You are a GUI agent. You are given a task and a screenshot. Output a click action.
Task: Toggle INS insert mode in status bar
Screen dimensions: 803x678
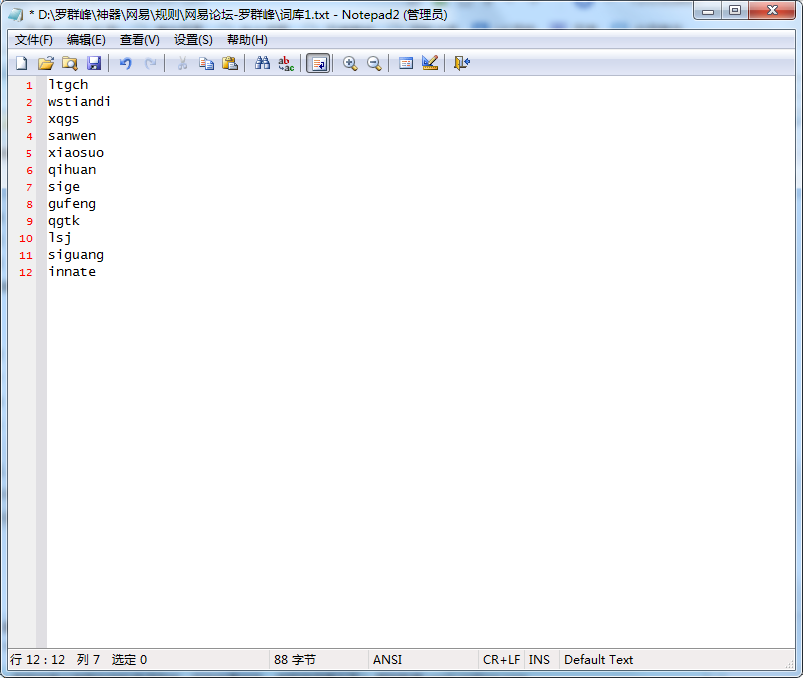click(x=539, y=660)
